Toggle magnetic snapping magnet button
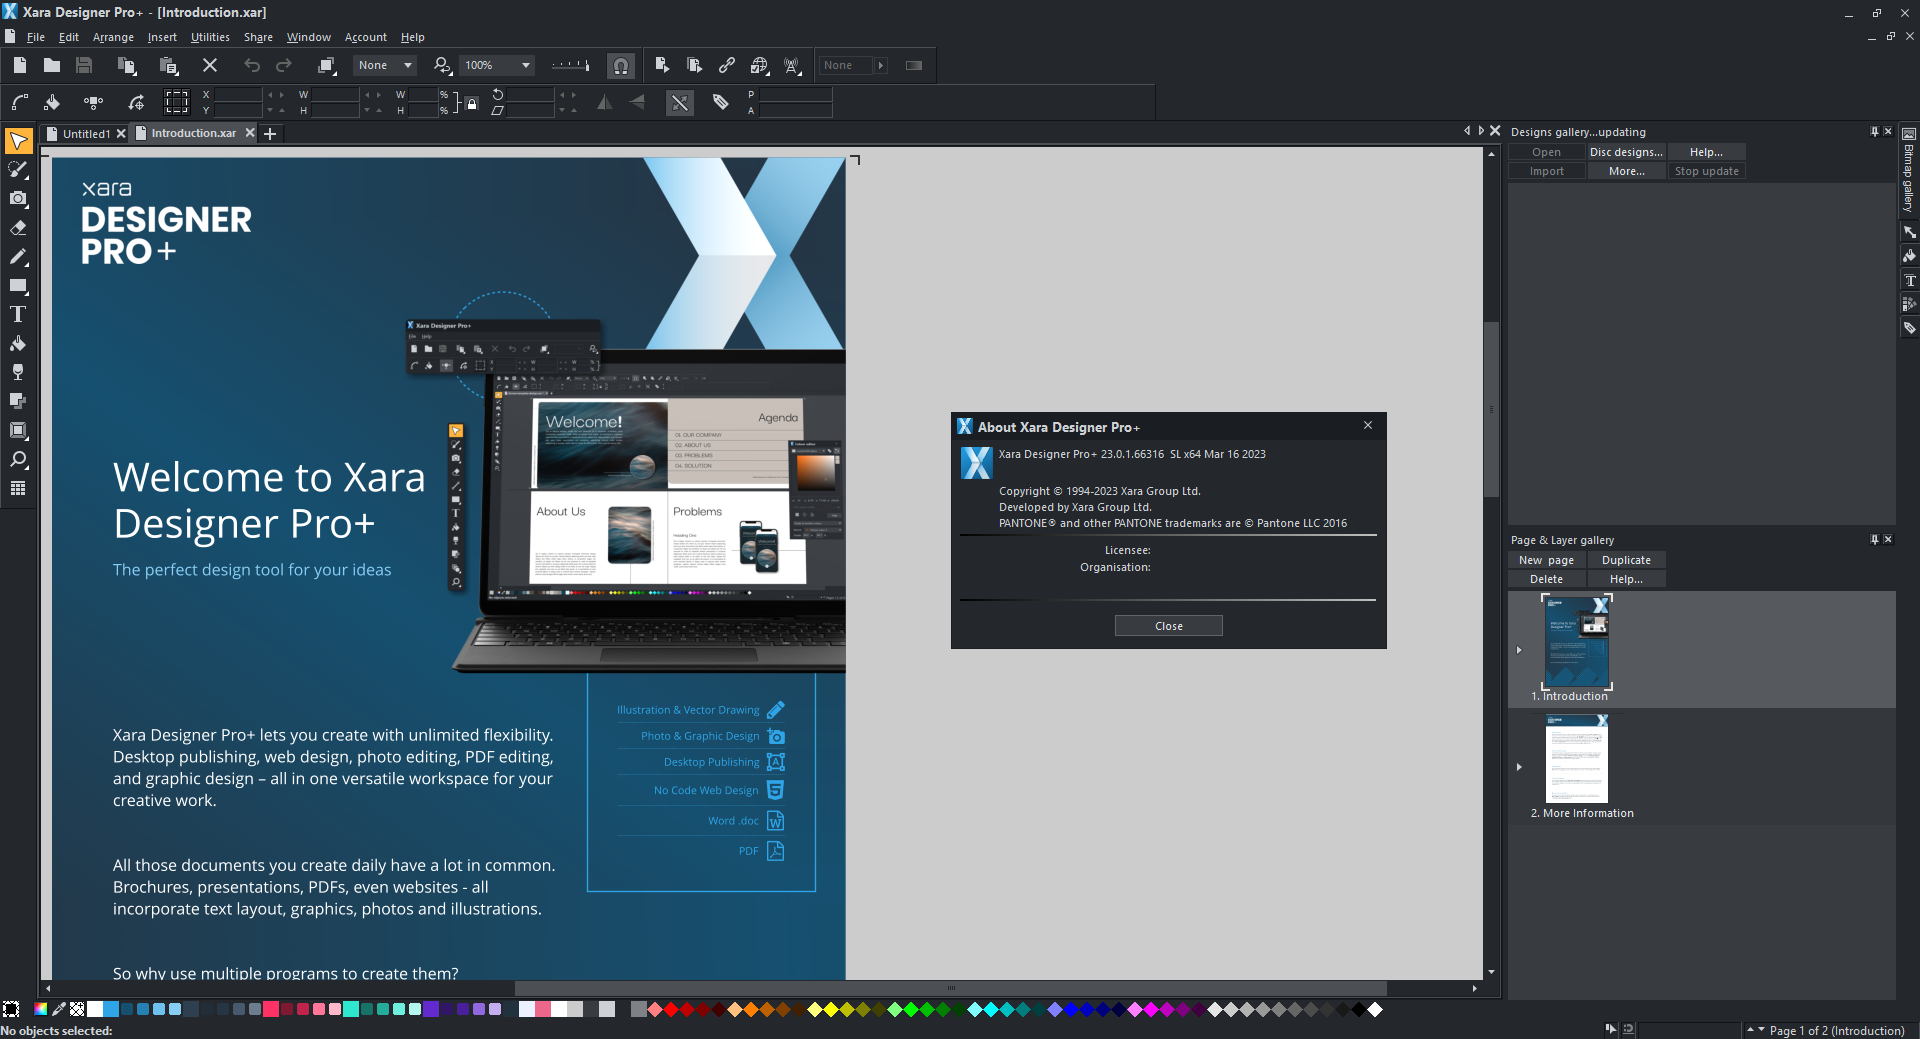Viewport: 1920px width, 1039px height. 621,66
